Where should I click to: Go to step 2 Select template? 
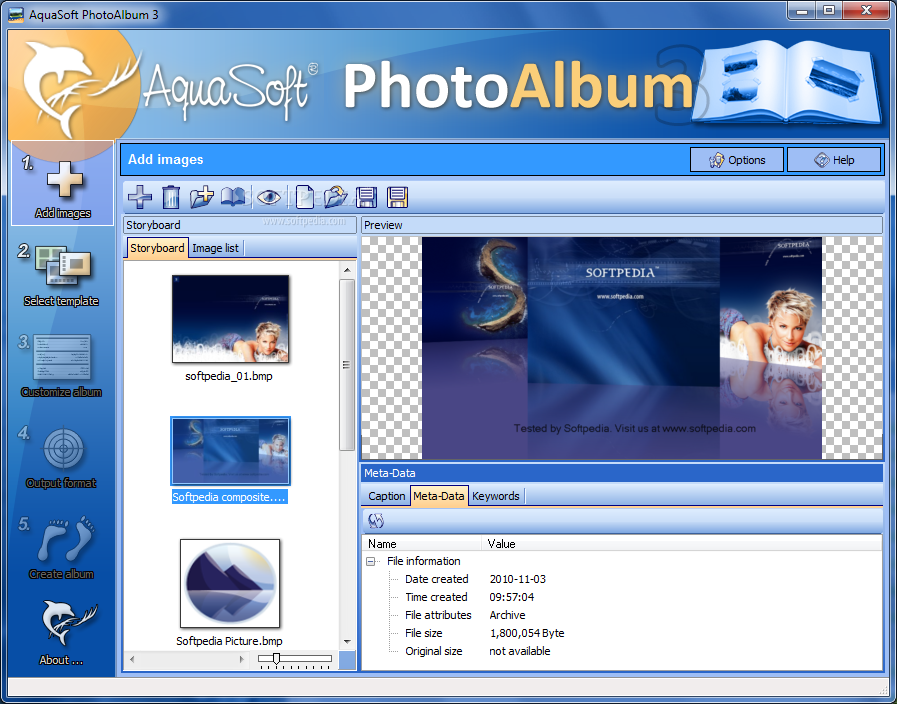click(x=61, y=276)
